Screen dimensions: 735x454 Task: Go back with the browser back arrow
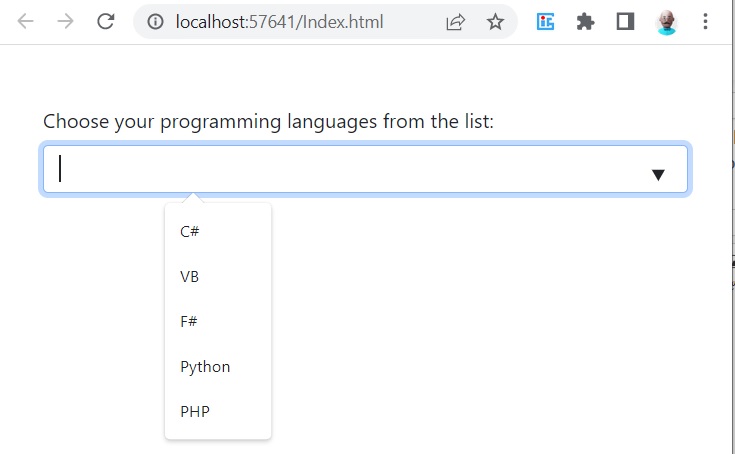coord(25,22)
